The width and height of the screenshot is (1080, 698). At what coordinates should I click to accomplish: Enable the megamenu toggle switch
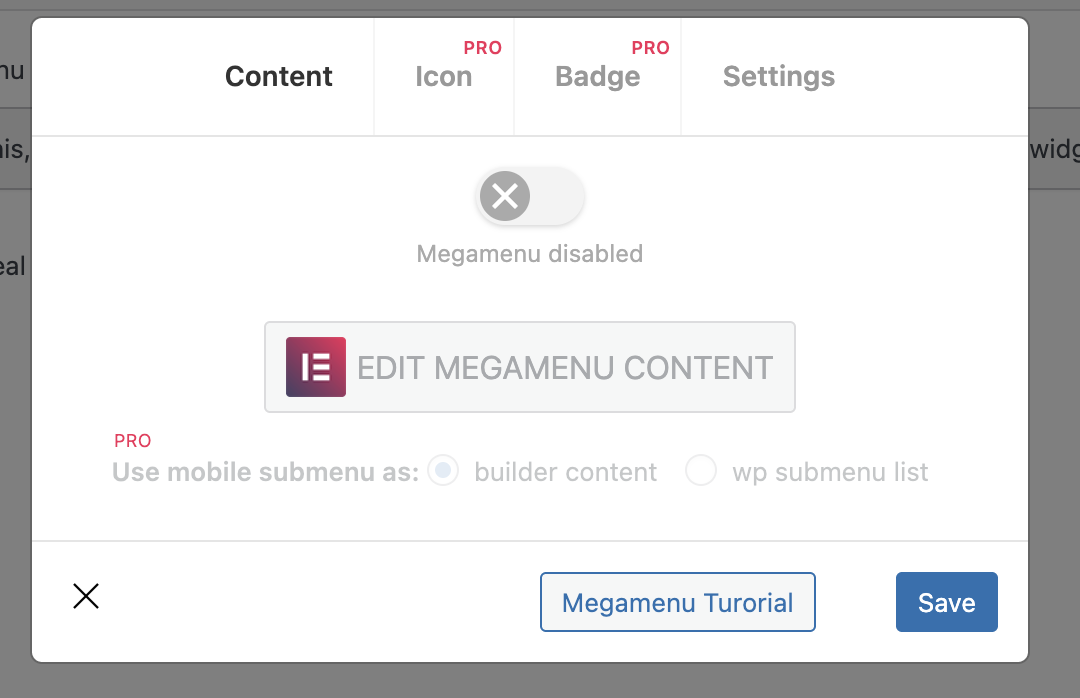point(530,196)
